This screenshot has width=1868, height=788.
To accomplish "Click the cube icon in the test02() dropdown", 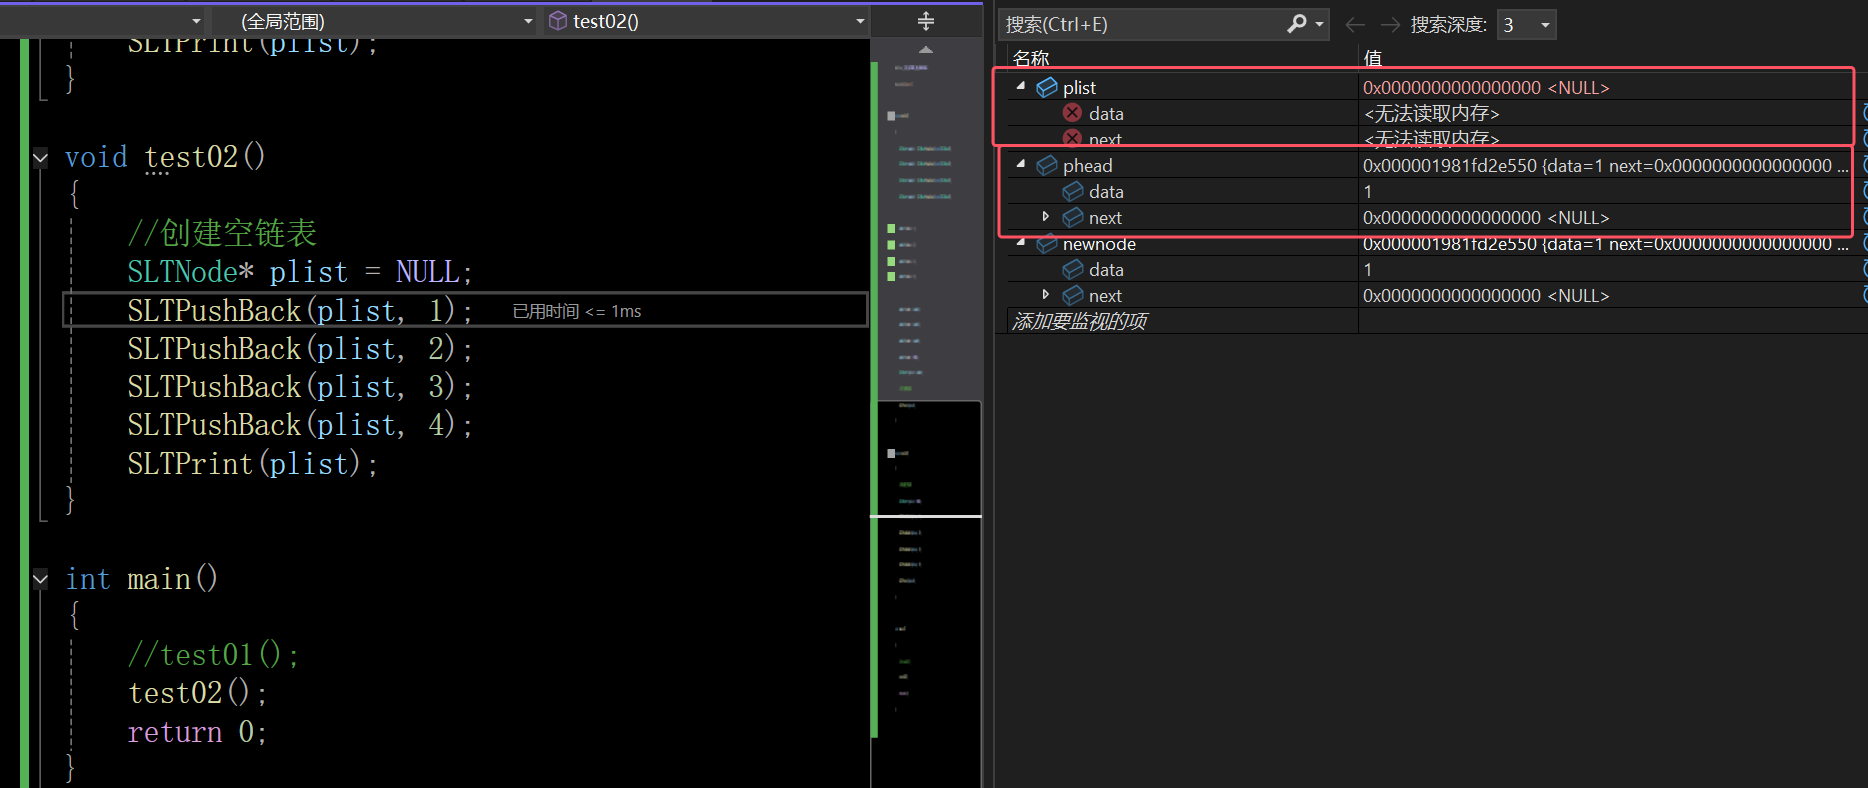I will coord(558,21).
